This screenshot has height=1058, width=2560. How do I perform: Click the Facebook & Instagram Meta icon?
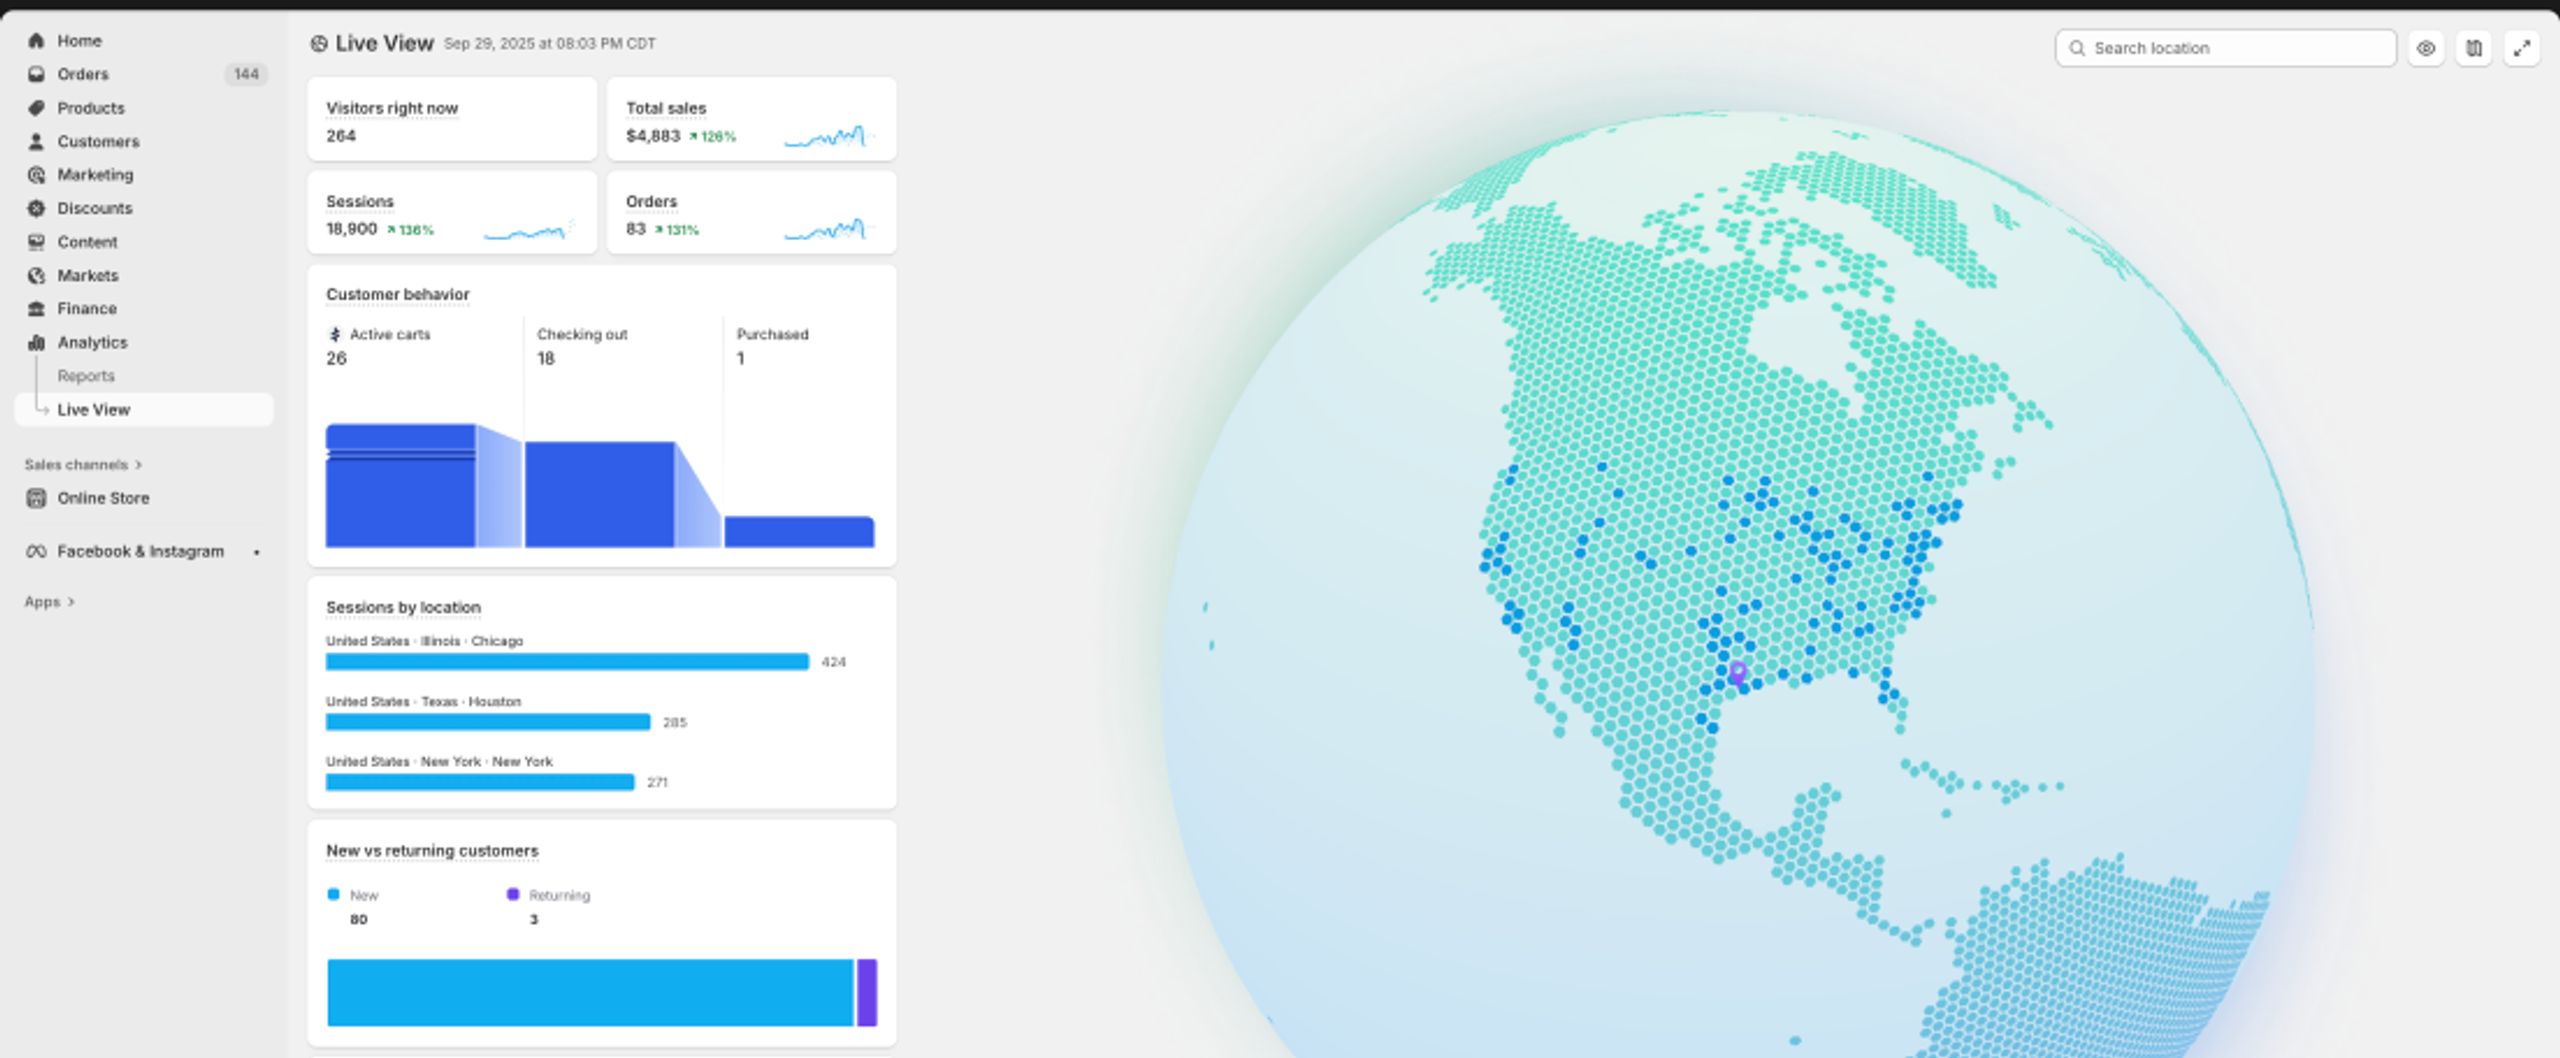36,552
